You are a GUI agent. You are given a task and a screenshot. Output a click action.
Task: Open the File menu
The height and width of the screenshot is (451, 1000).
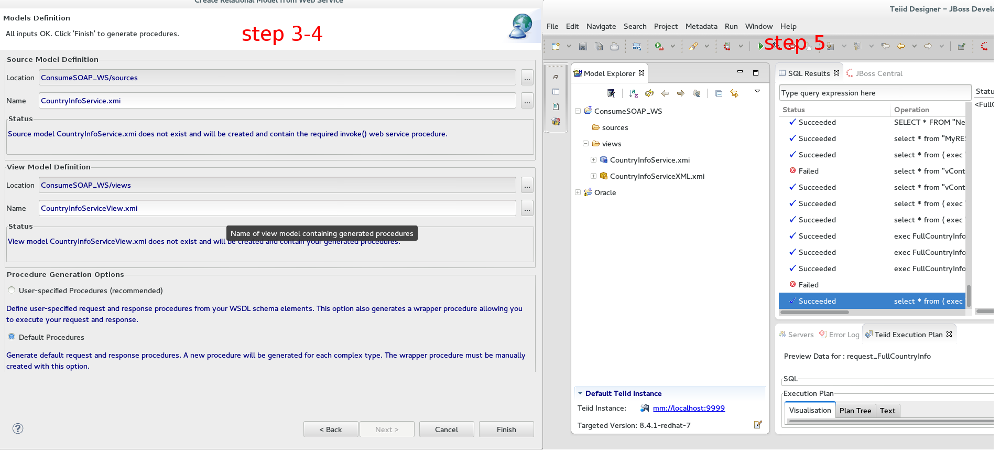552,26
